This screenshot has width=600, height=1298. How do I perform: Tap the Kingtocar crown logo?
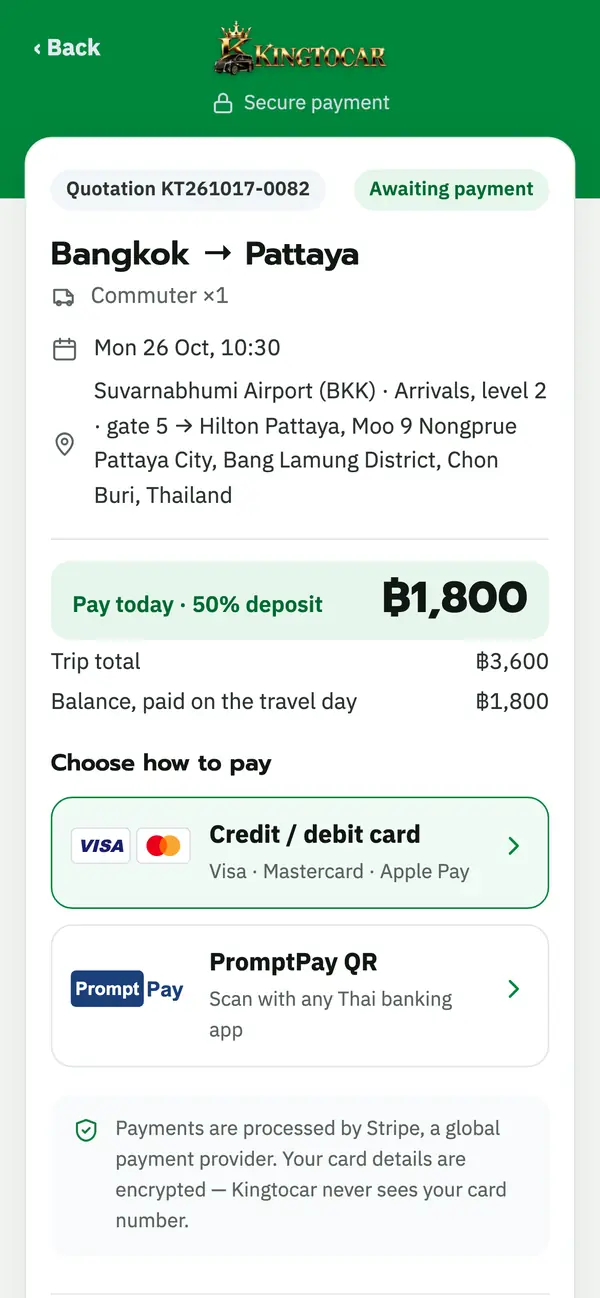(x=300, y=48)
